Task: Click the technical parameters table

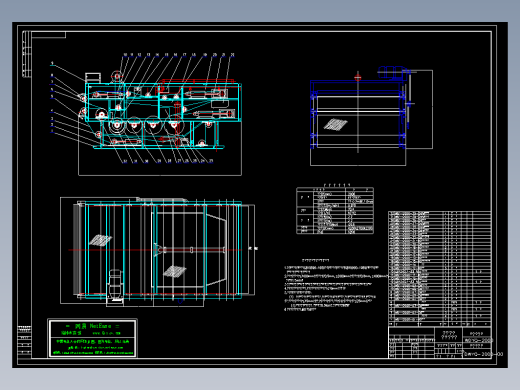Action: (x=335, y=210)
